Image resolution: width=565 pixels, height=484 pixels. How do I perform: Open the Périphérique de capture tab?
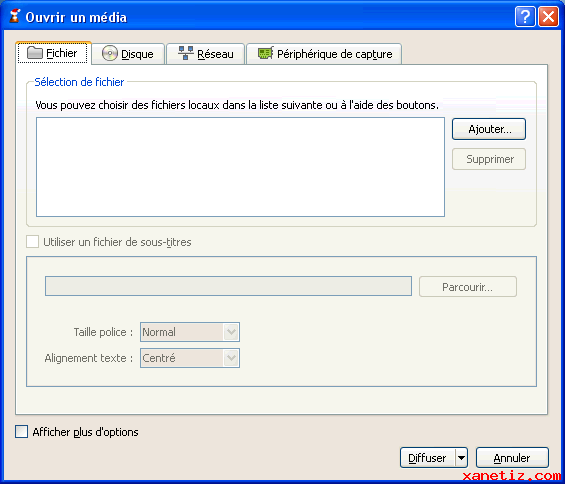coord(324,54)
